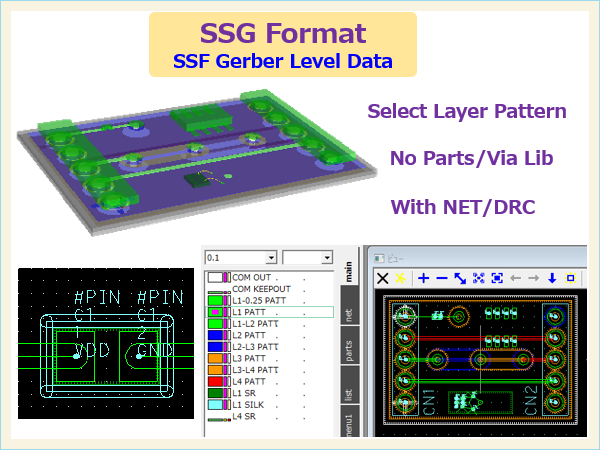Image resolution: width=600 pixels, height=450 pixels.
Task: Click the fit-to-frame view icon
Action: click(x=496, y=278)
